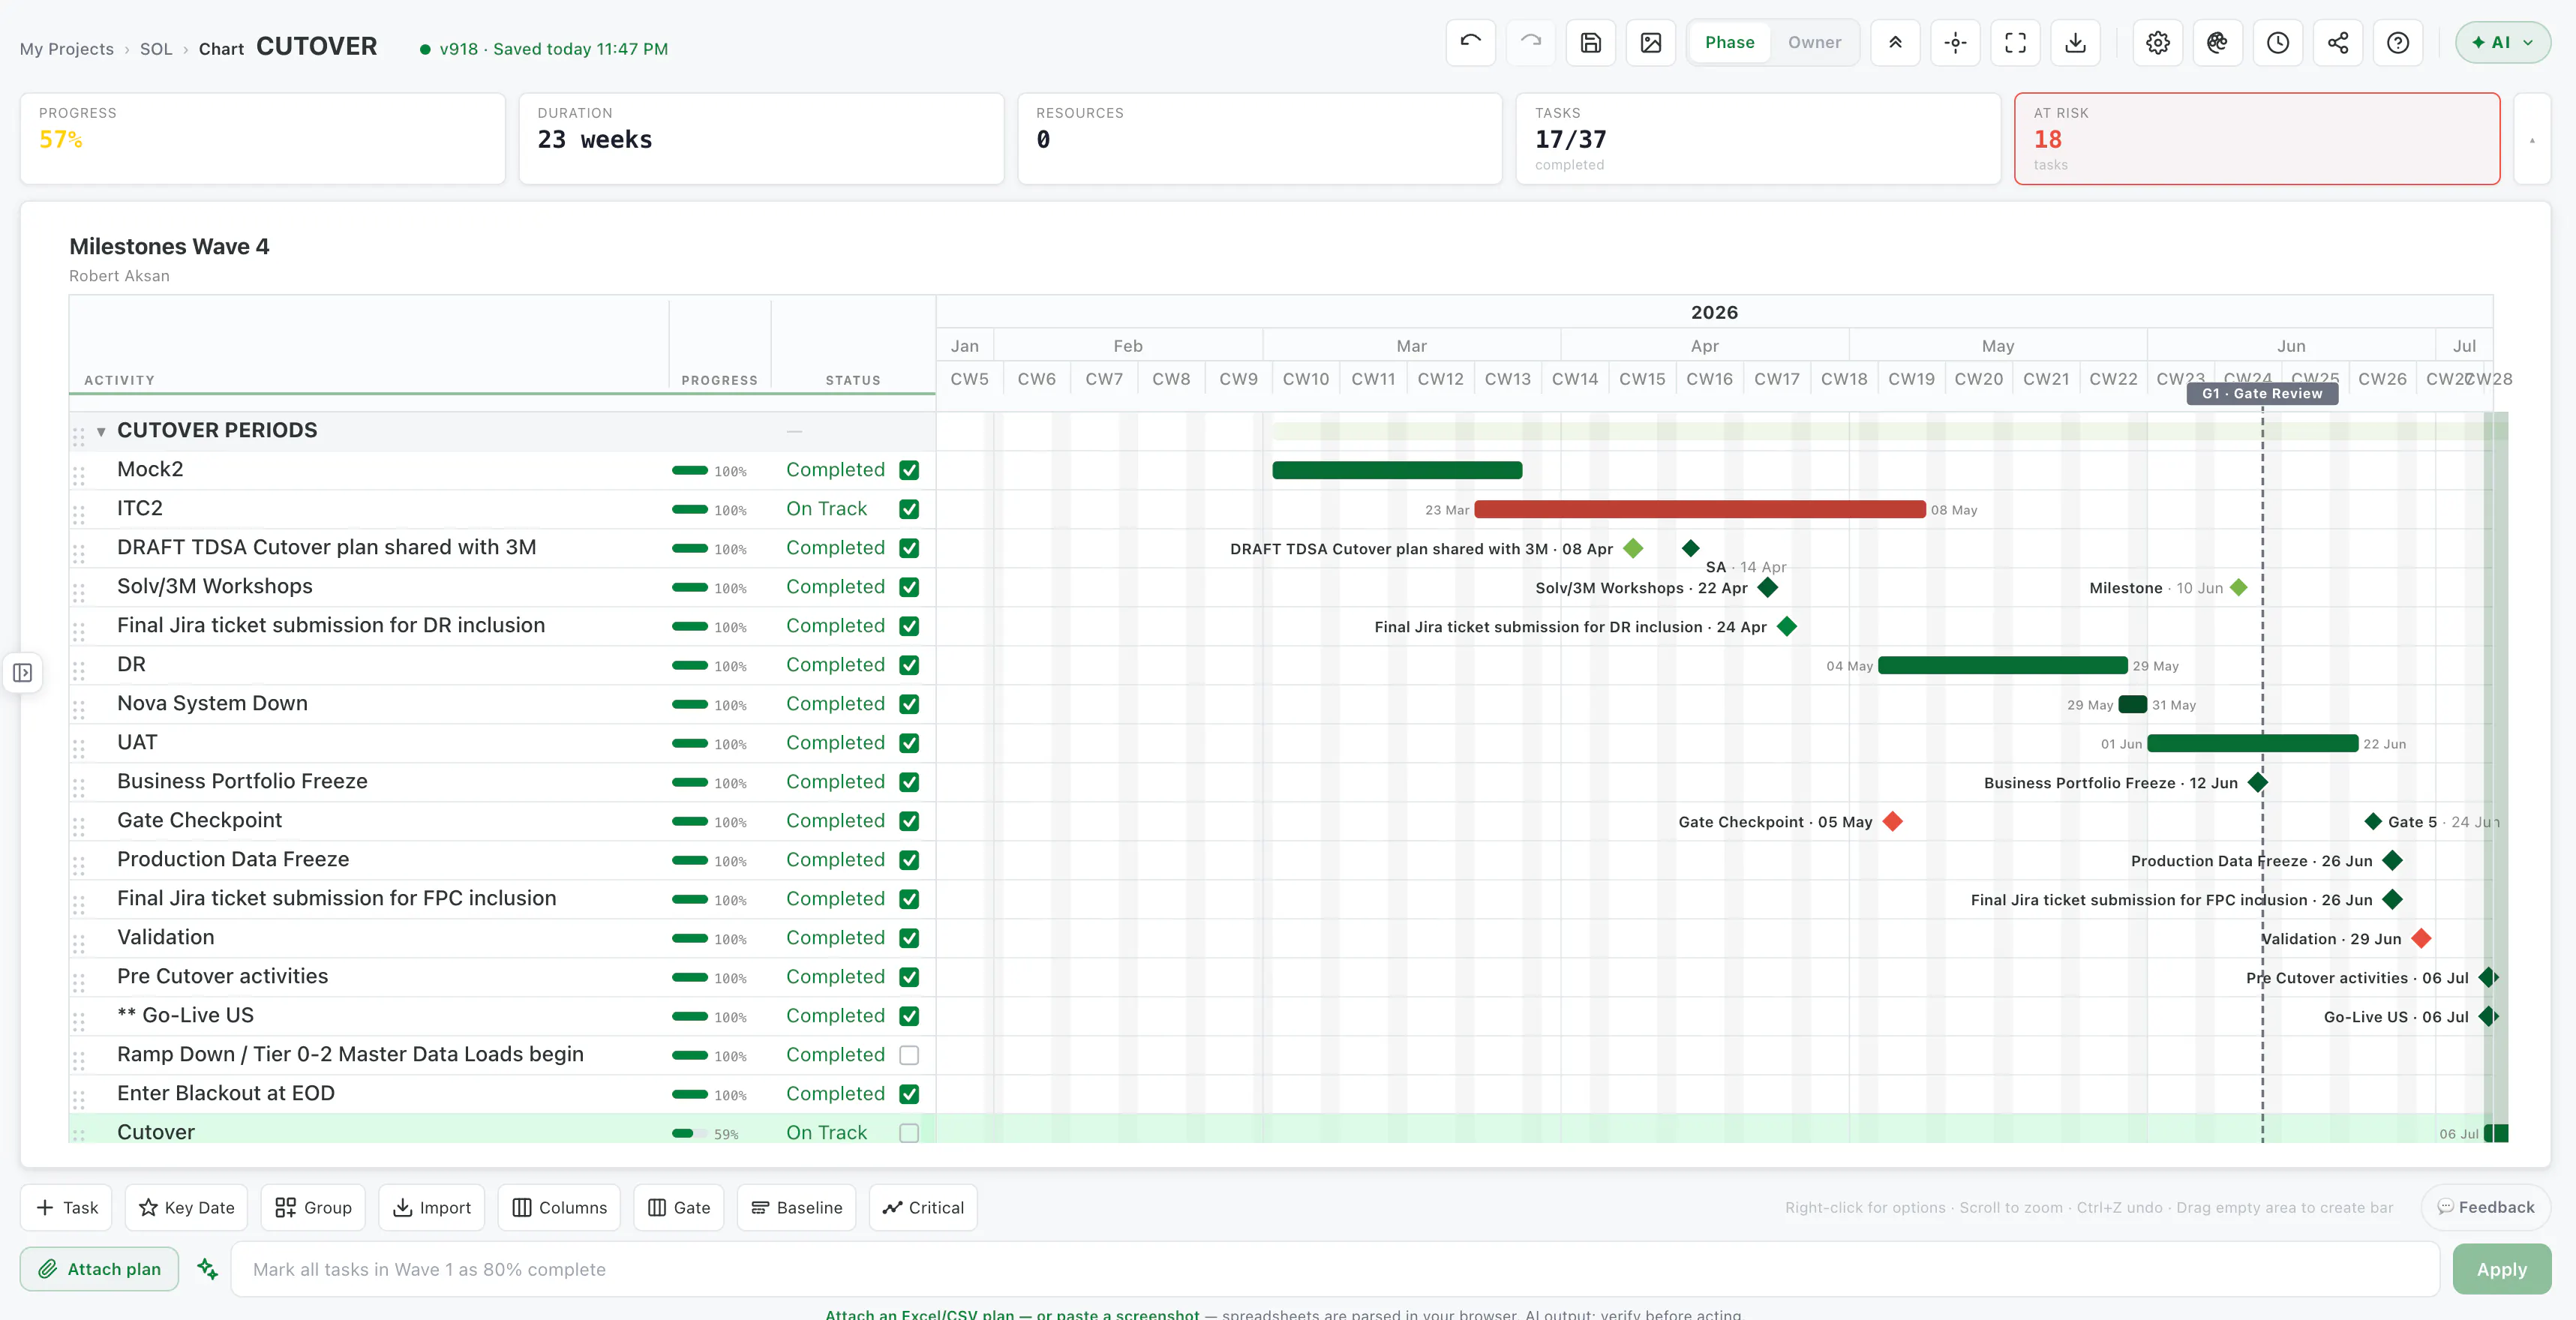Click the share icon

tap(2337, 42)
